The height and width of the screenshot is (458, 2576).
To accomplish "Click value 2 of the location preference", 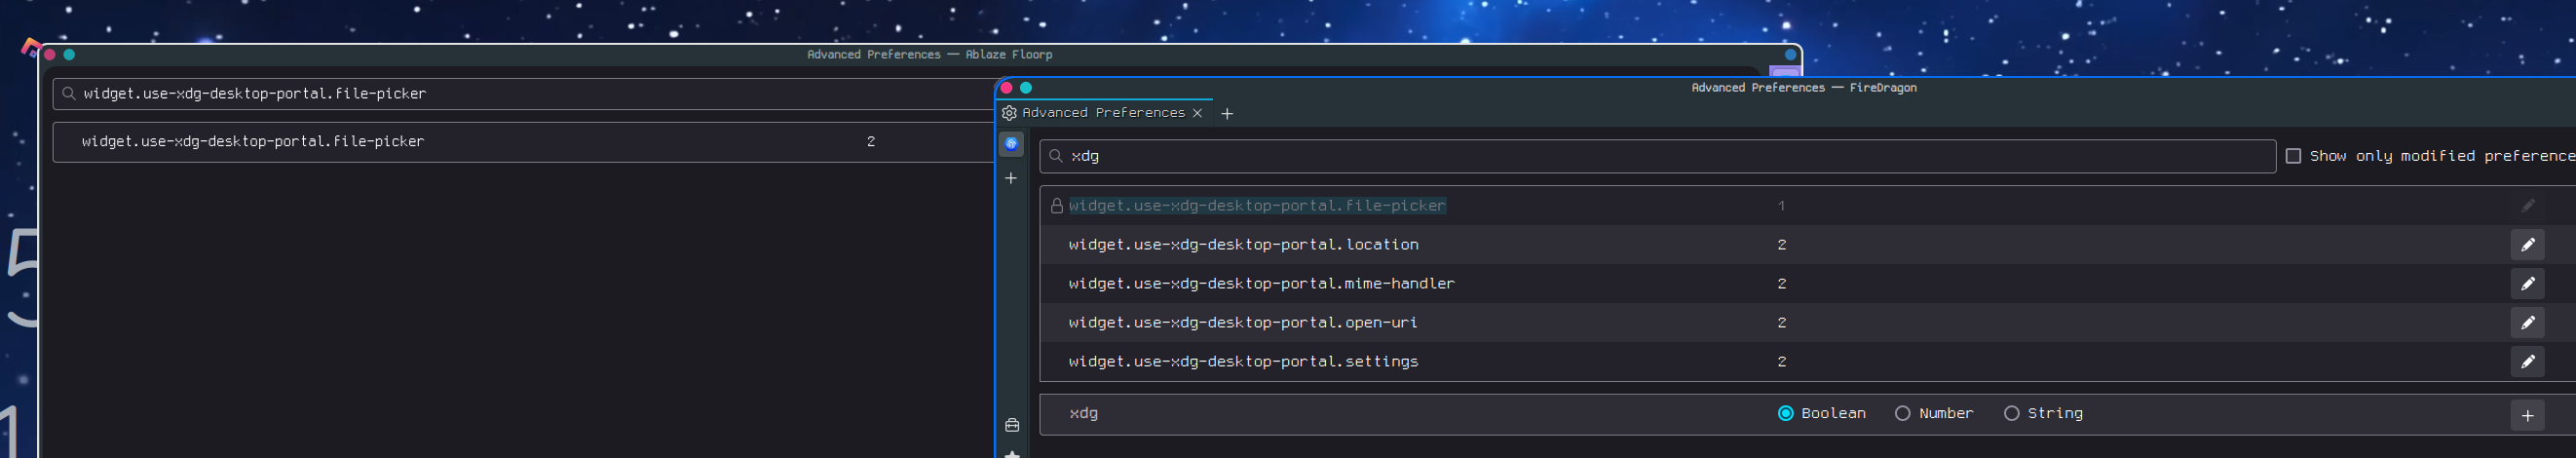I will [1781, 245].
